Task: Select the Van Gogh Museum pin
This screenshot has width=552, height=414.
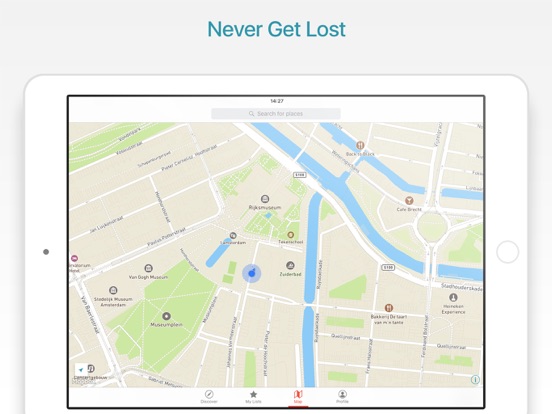Action: tap(149, 269)
